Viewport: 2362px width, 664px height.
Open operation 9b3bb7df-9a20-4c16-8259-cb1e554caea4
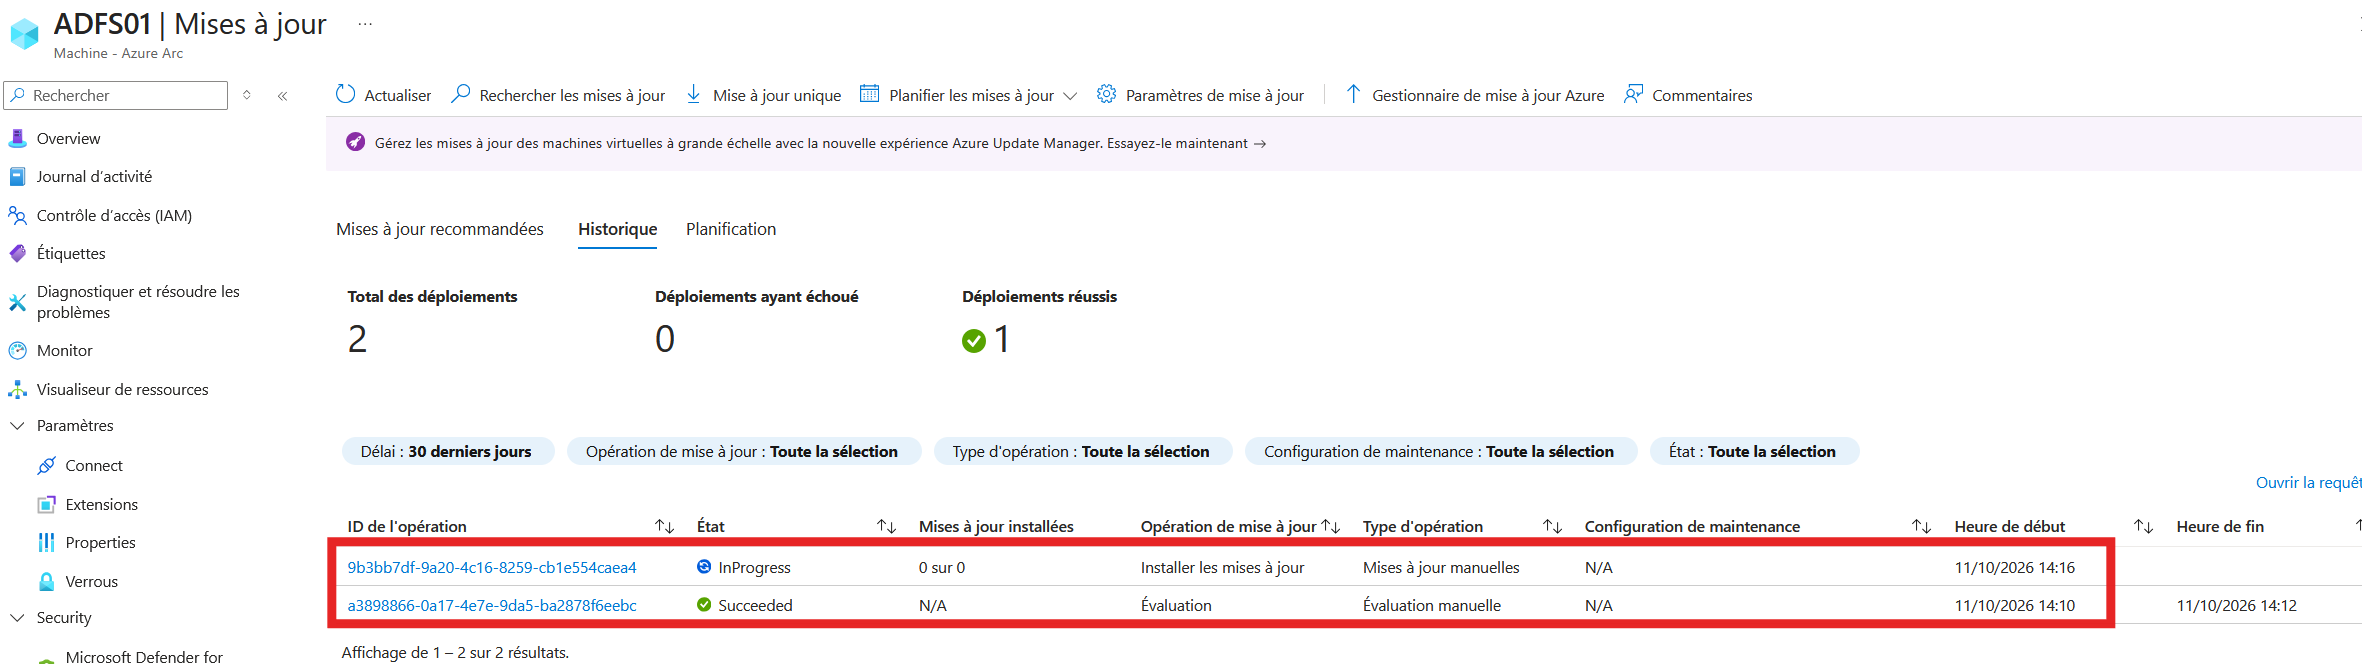(x=492, y=567)
